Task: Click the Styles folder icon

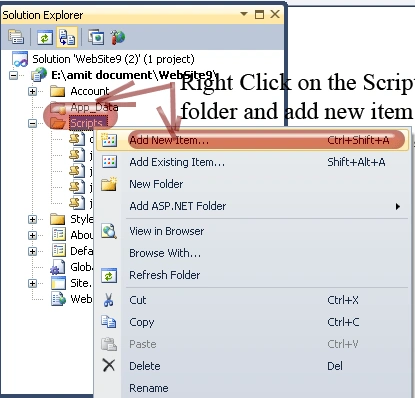Action: click(57, 219)
